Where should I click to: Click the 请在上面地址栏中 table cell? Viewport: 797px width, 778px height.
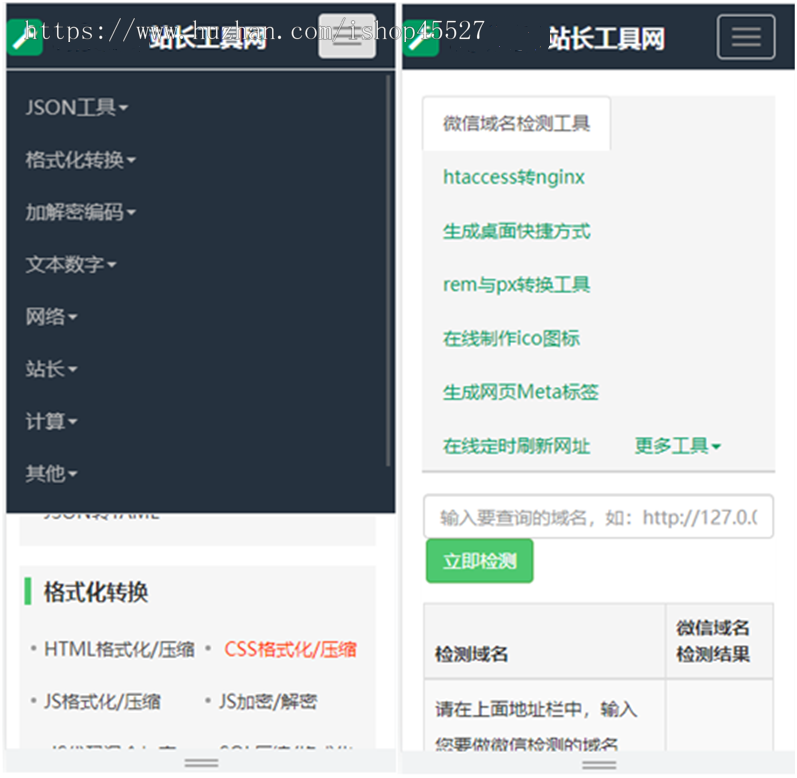pos(544,715)
